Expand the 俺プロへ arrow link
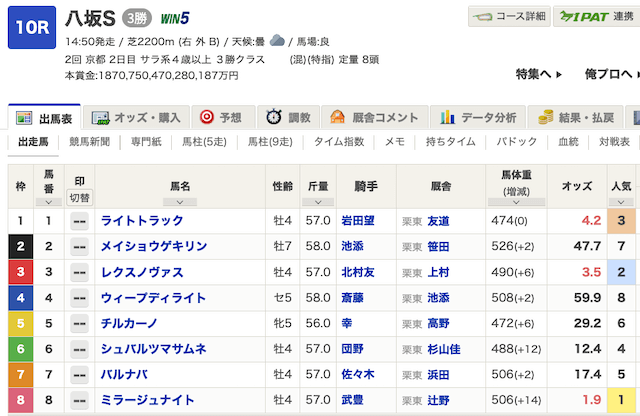The width and height of the screenshot is (640, 416). click(629, 75)
